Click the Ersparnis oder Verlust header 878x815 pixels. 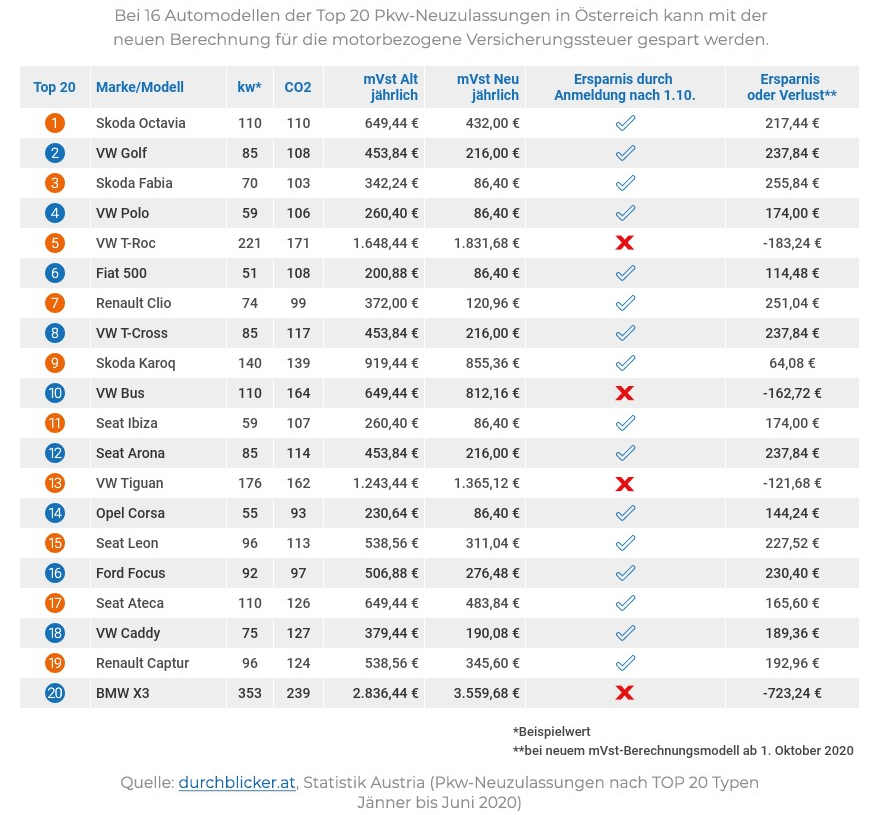pos(791,87)
